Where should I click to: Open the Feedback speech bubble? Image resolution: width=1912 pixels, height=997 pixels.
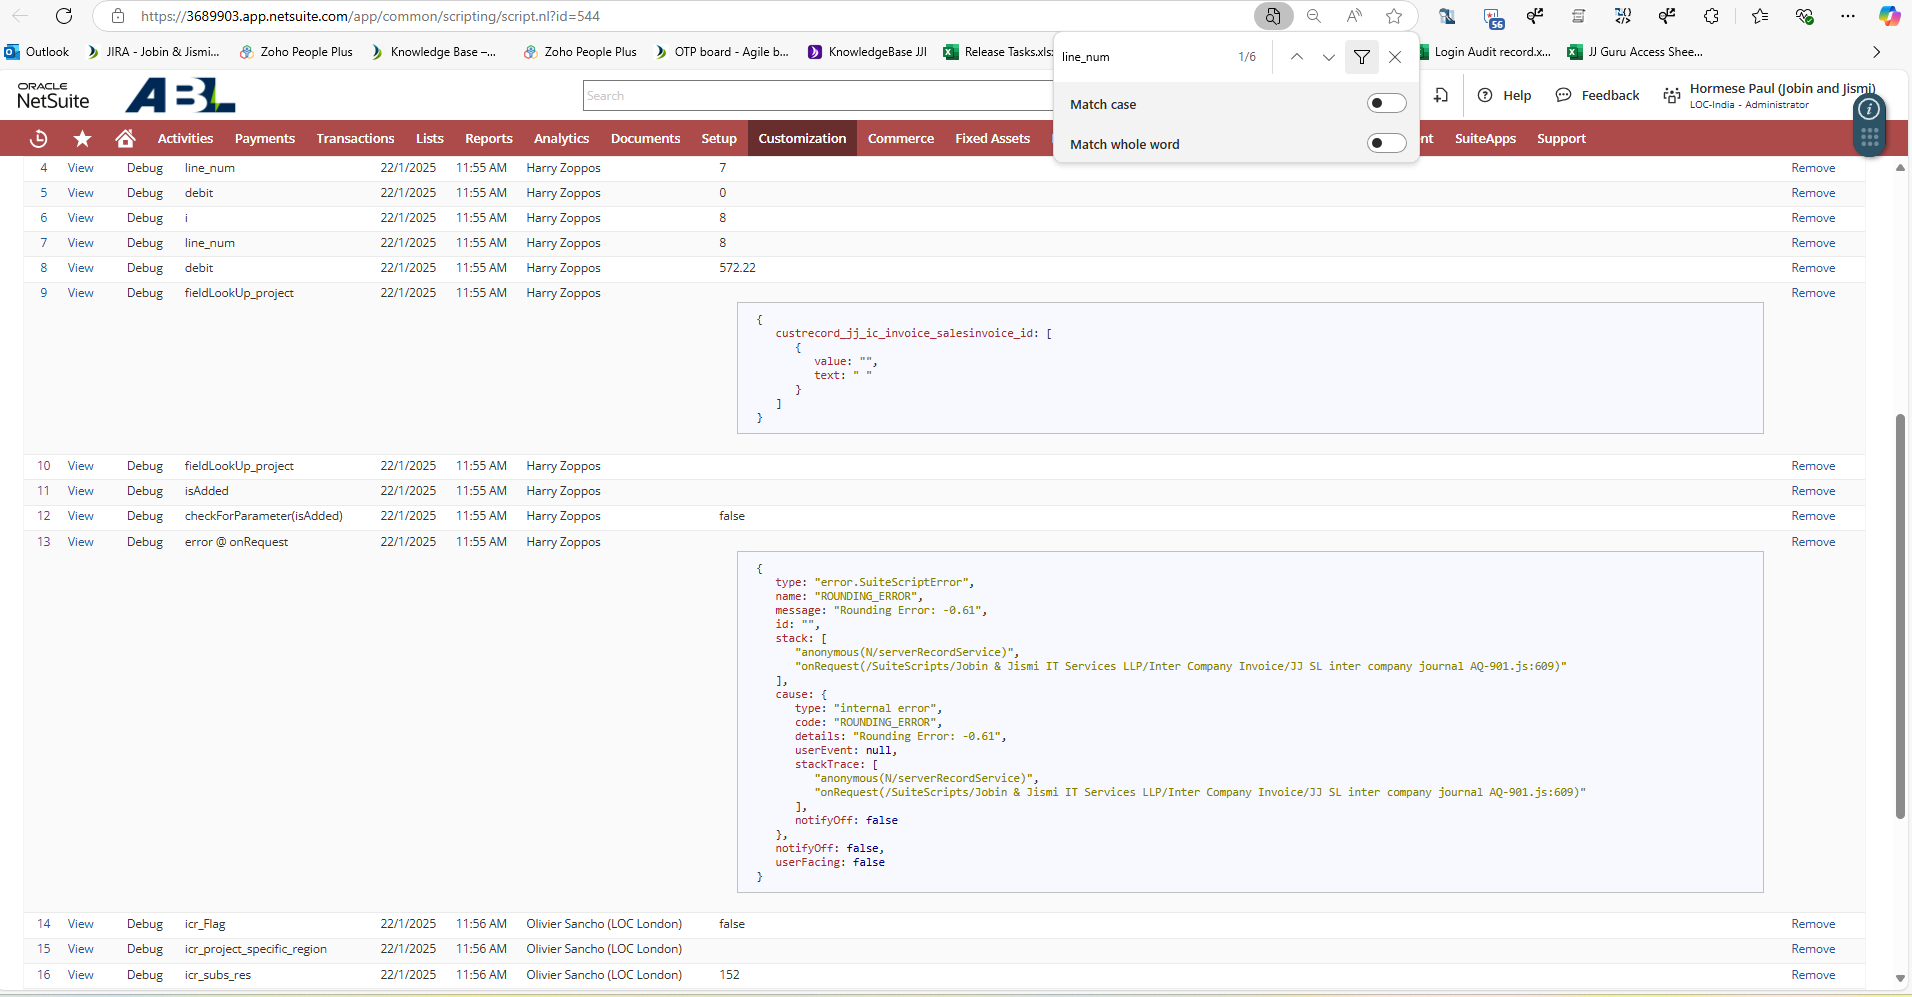tap(1564, 96)
